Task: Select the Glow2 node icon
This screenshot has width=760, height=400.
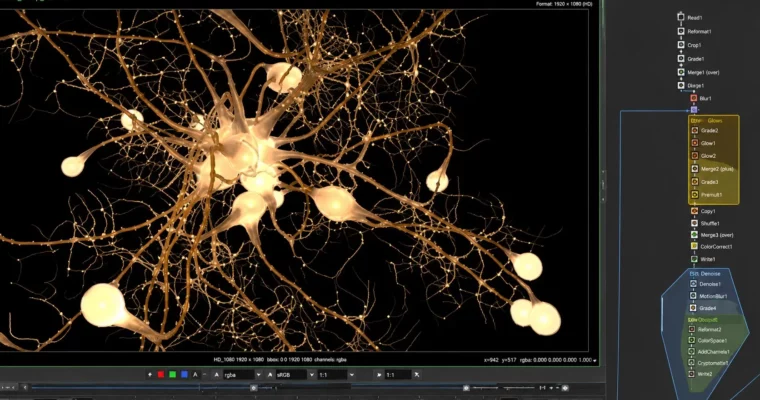Action: [x=695, y=156]
